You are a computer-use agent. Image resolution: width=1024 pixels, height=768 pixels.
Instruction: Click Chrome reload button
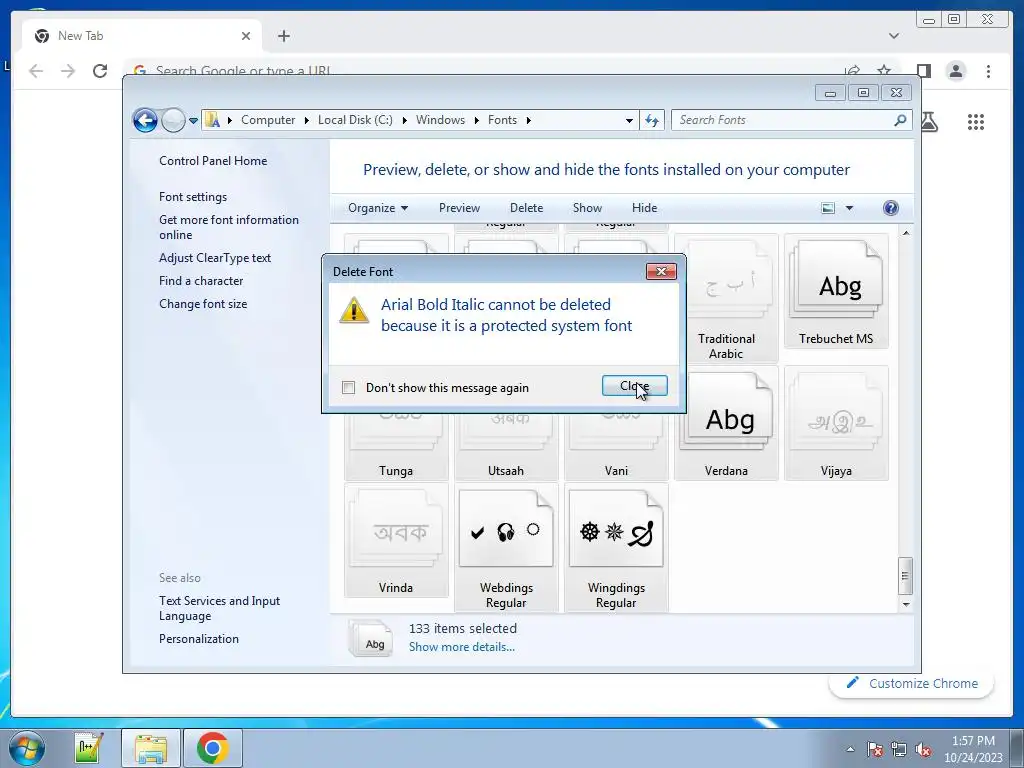(x=100, y=71)
